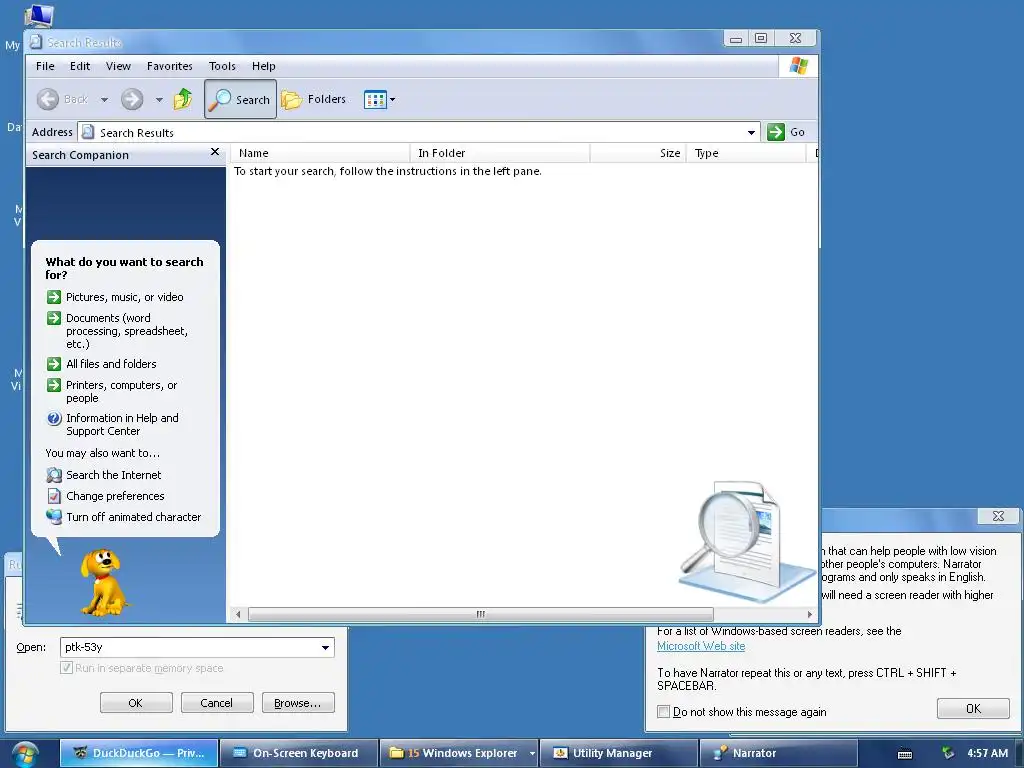Click the scroll left arrow in results

coord(238,614)
